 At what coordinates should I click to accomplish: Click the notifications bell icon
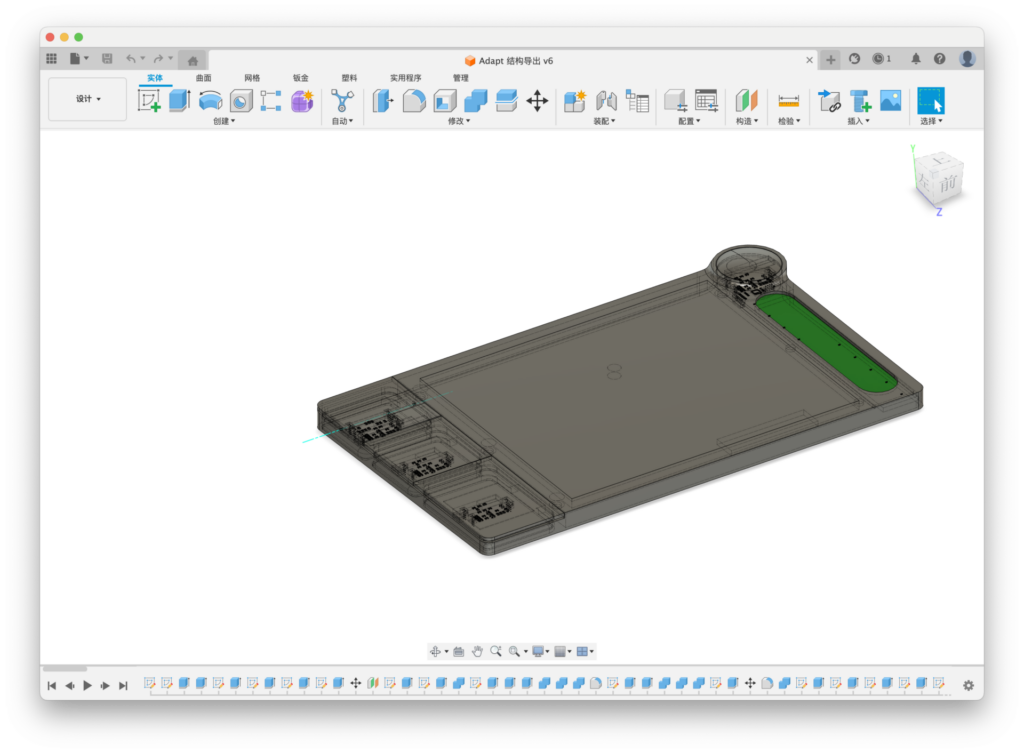(x=915, y=59)
